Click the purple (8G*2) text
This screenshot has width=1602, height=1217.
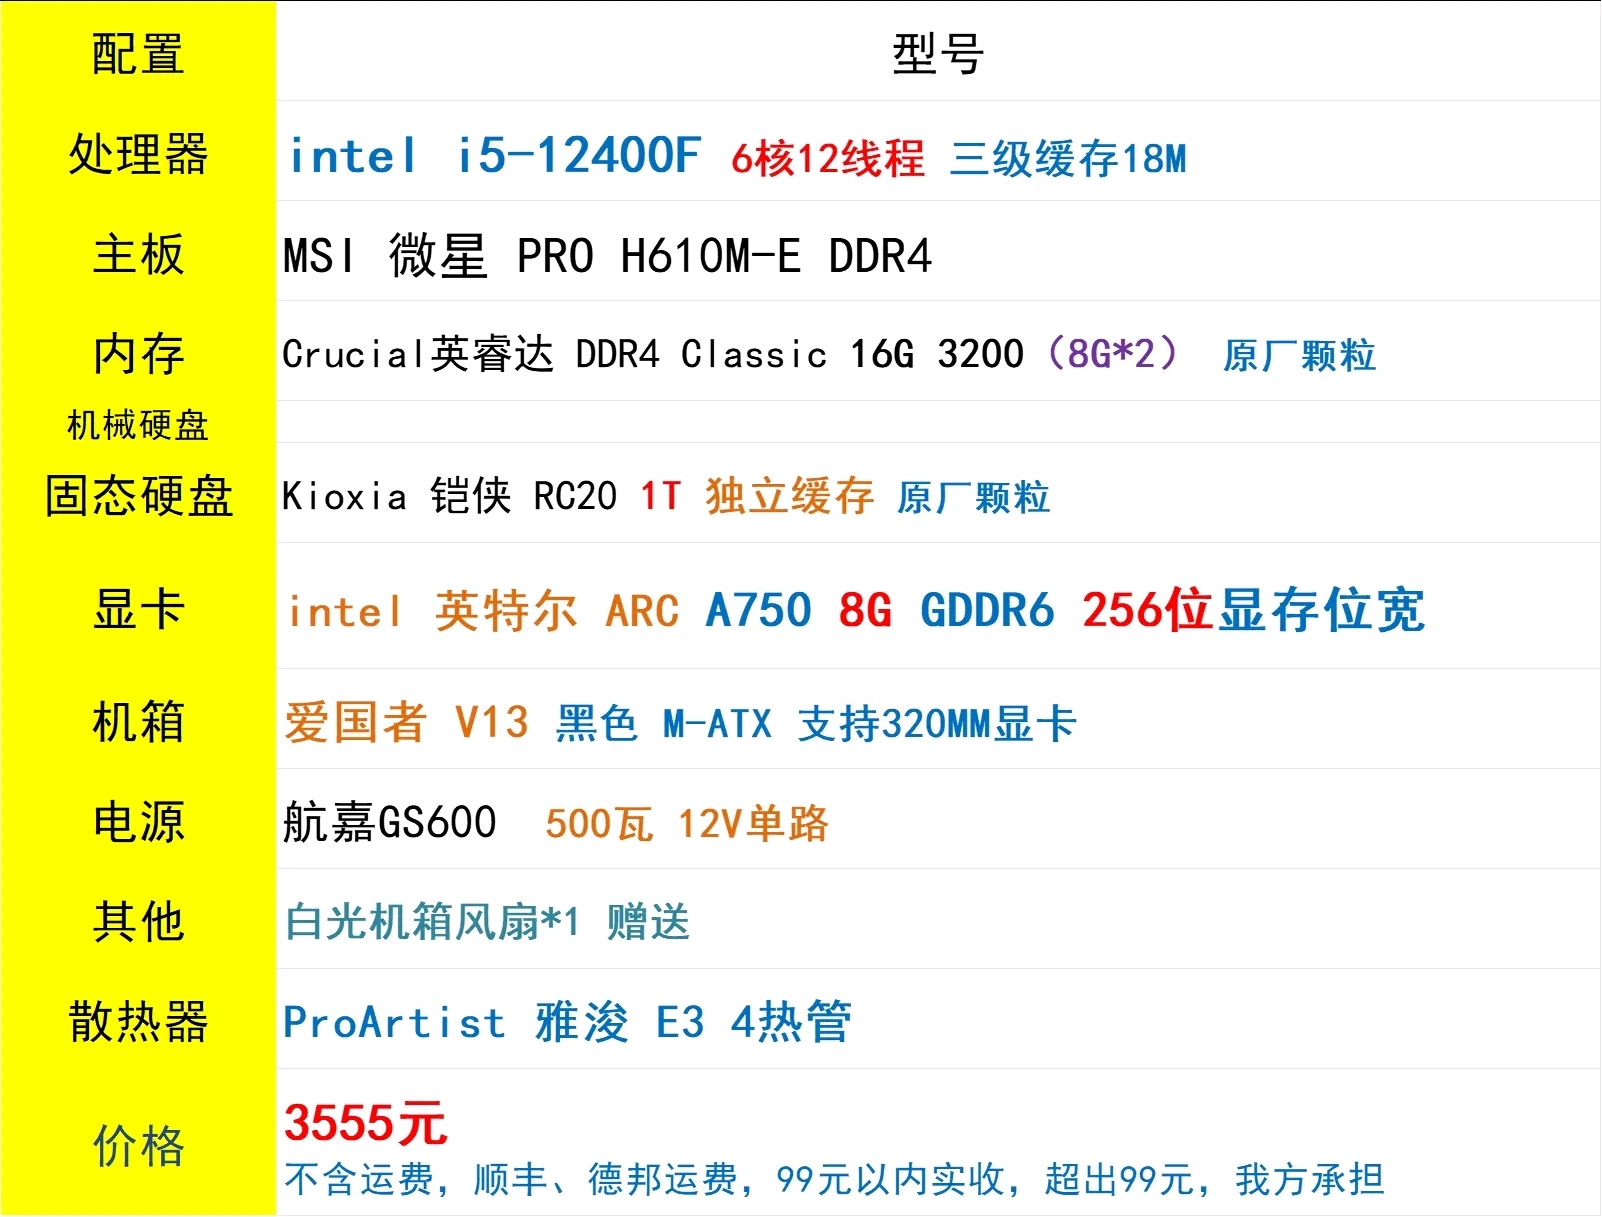tap(1112, 354)
